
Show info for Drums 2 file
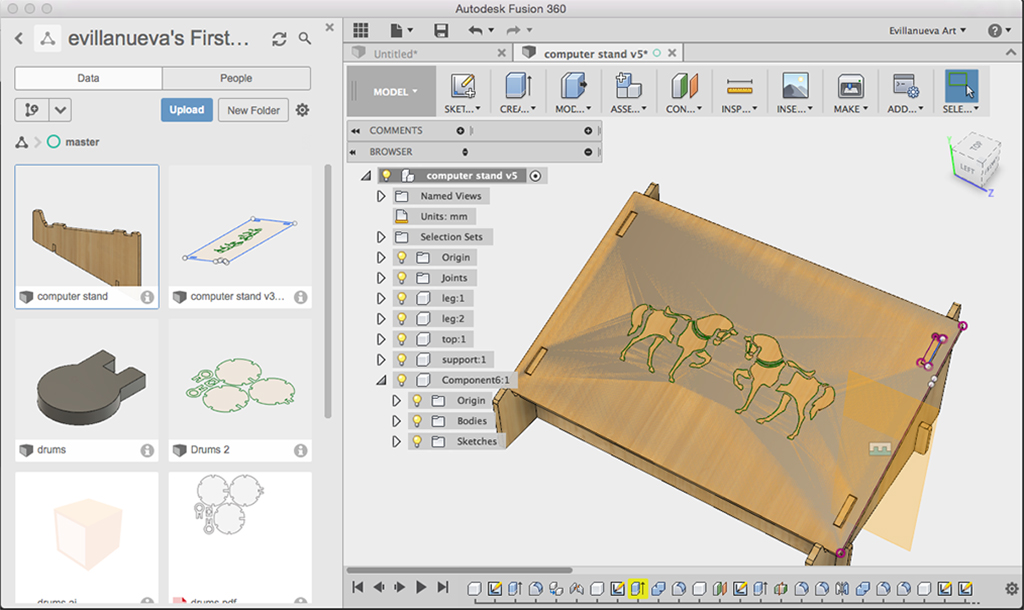click(300, 451)
